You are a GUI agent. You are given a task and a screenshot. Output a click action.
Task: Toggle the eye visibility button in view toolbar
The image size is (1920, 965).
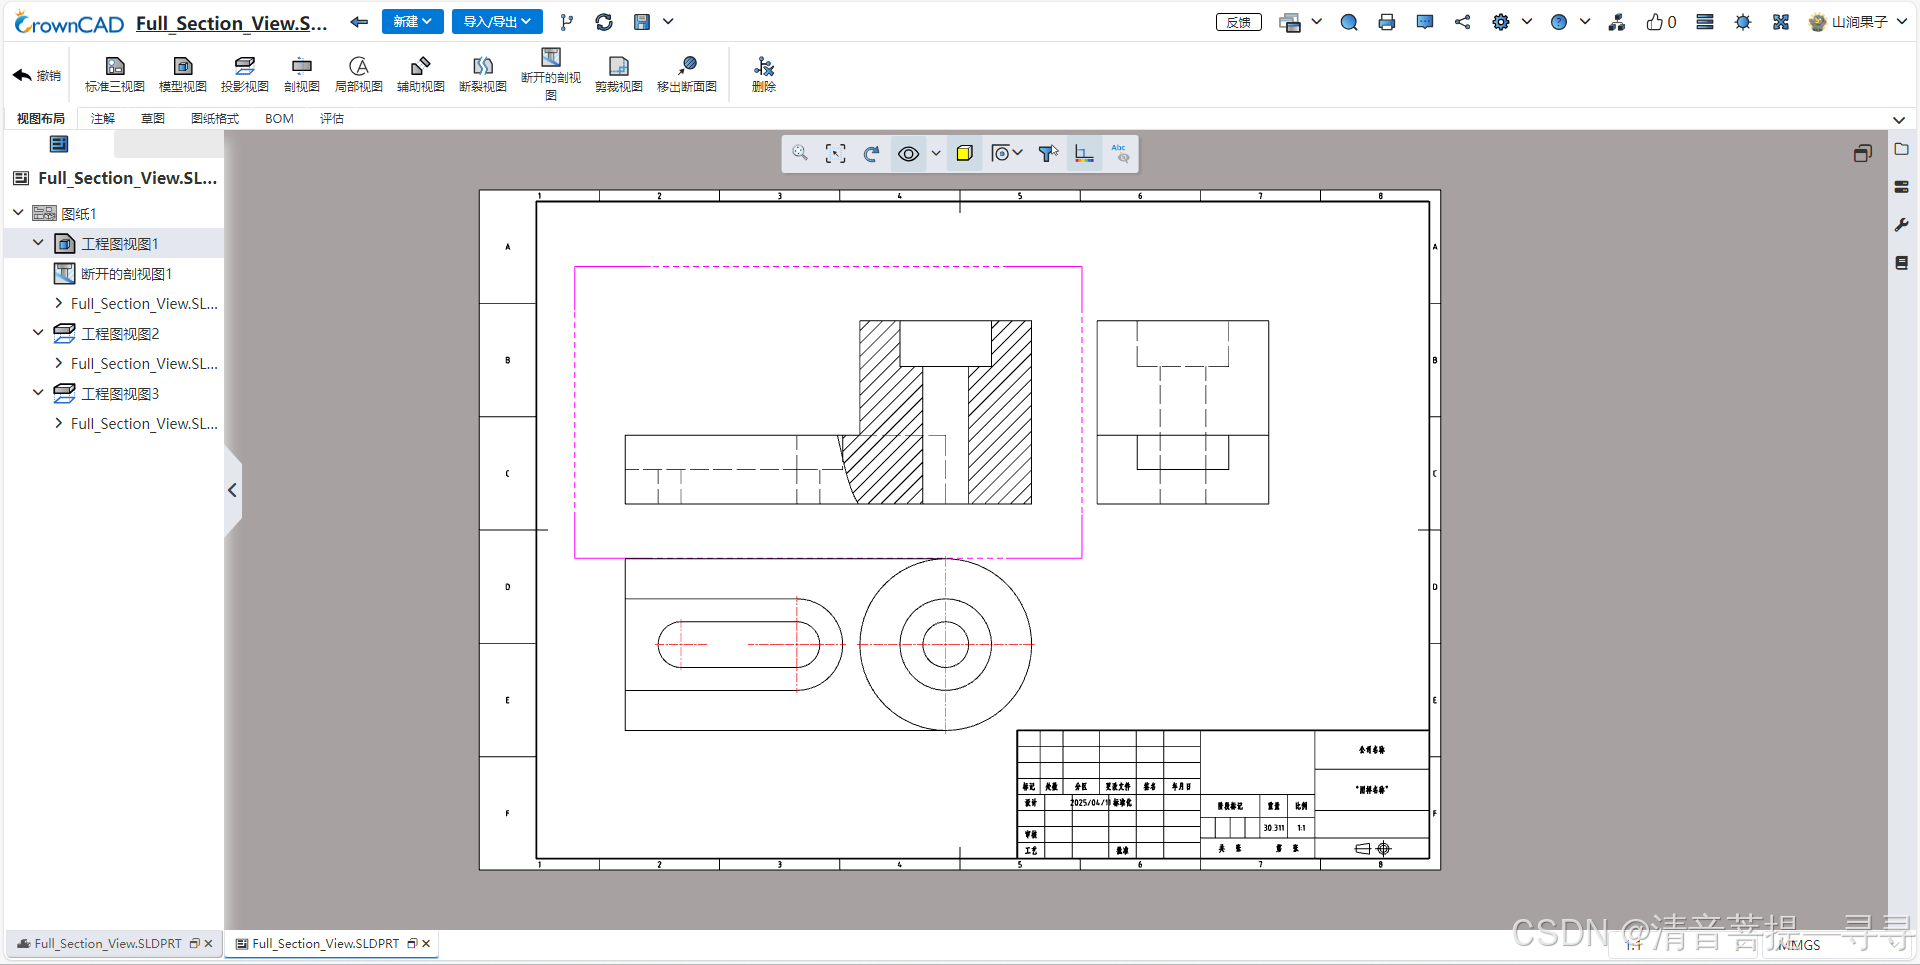pos(908,153)
